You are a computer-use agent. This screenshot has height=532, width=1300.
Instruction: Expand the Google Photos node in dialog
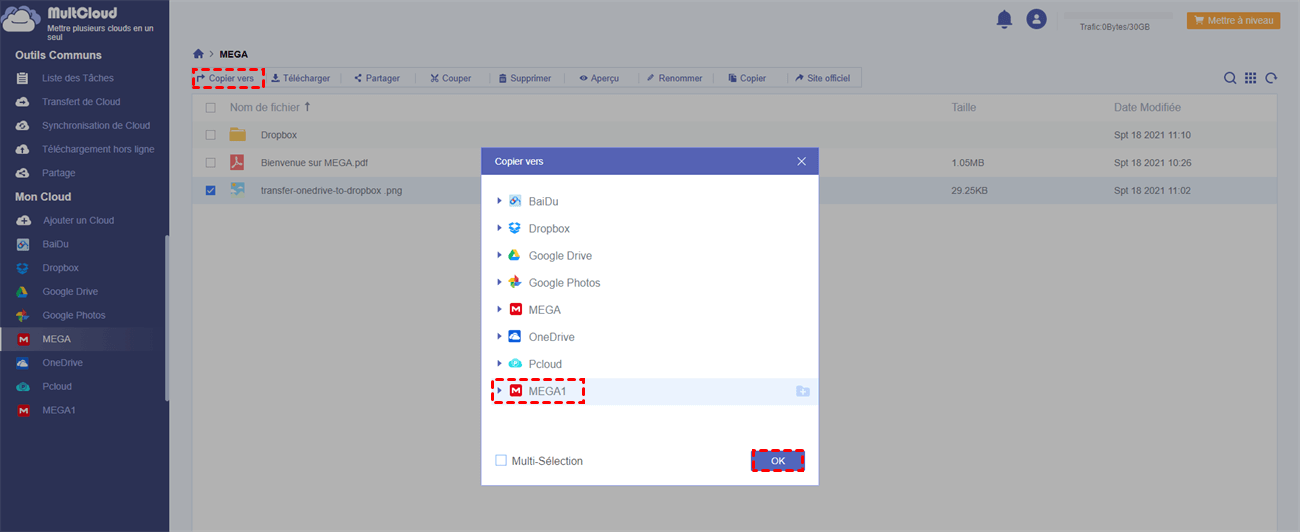tap(499, 282)
